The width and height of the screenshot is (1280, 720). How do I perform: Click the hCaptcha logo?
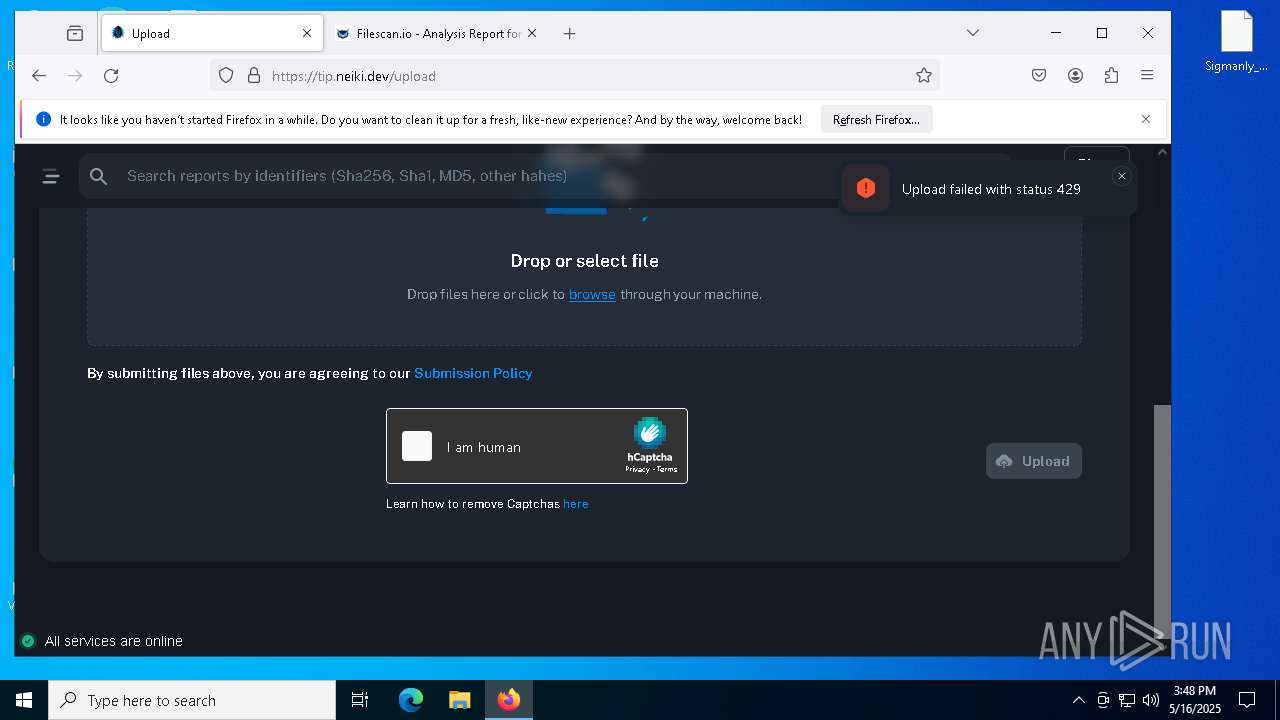[x=650, y=432]
